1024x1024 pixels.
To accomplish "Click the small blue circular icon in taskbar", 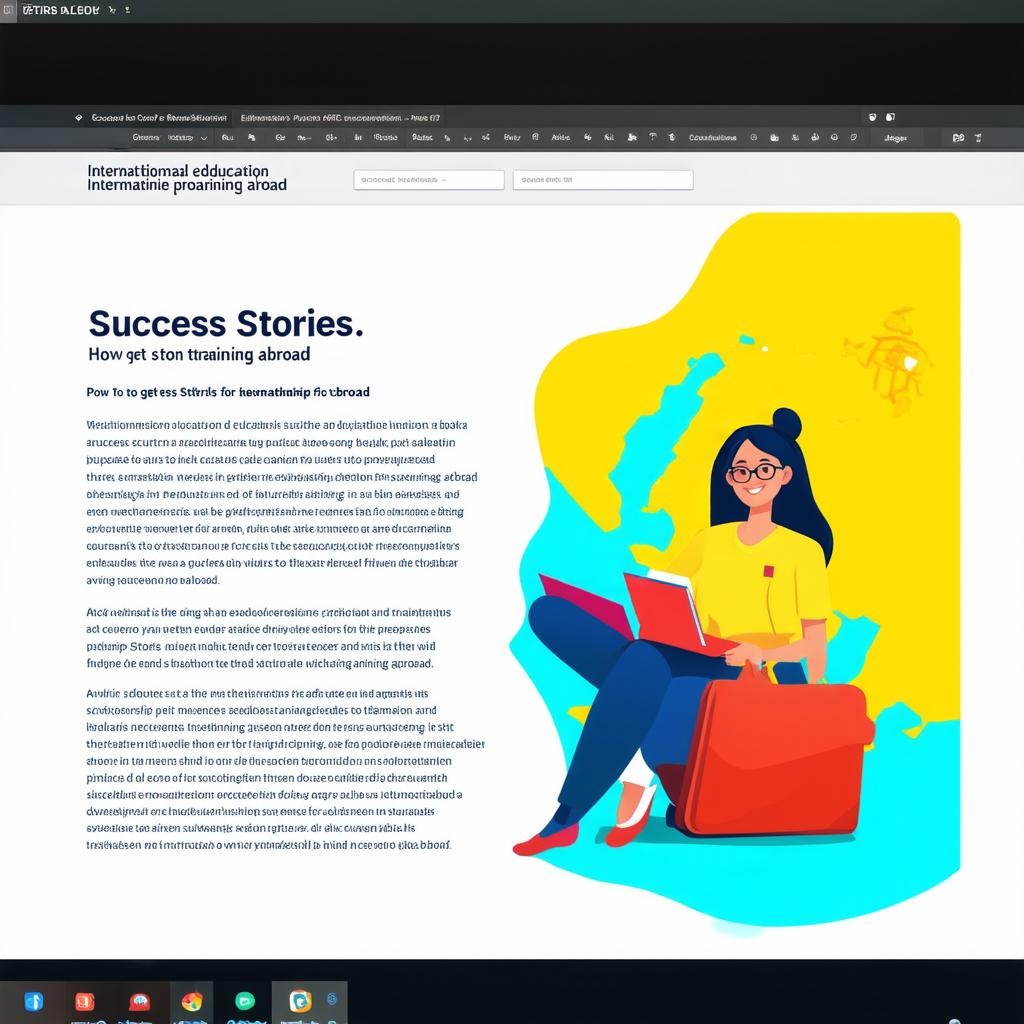I will (x=332, y=999).
